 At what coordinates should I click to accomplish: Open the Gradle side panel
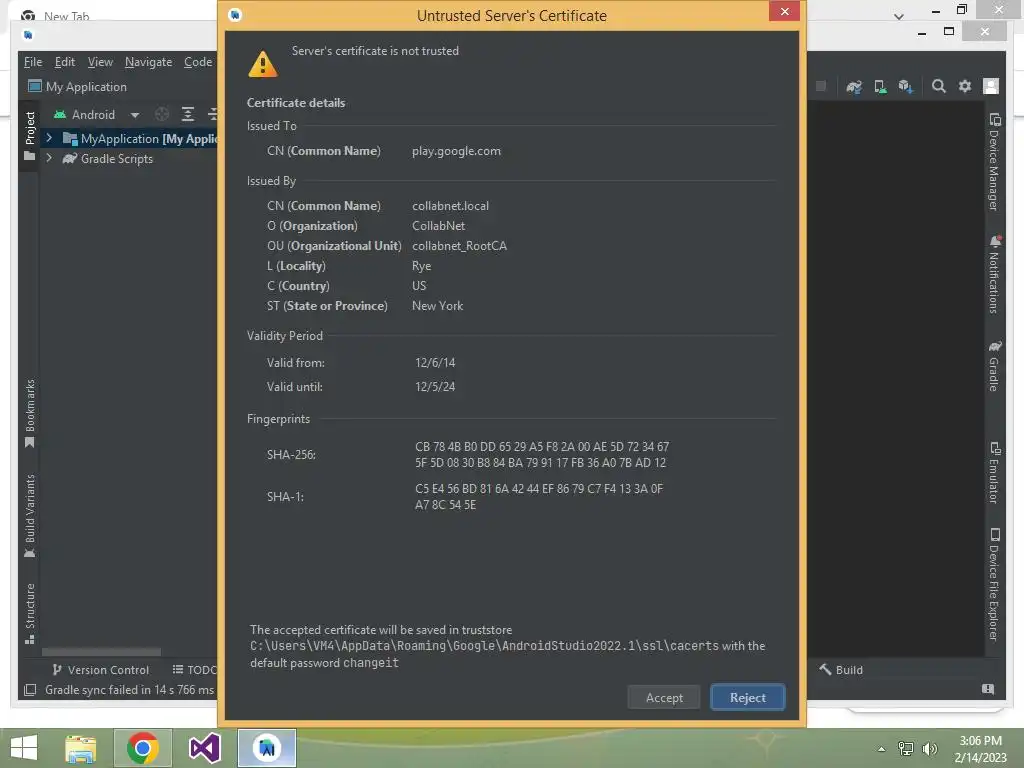coord(994,366)
